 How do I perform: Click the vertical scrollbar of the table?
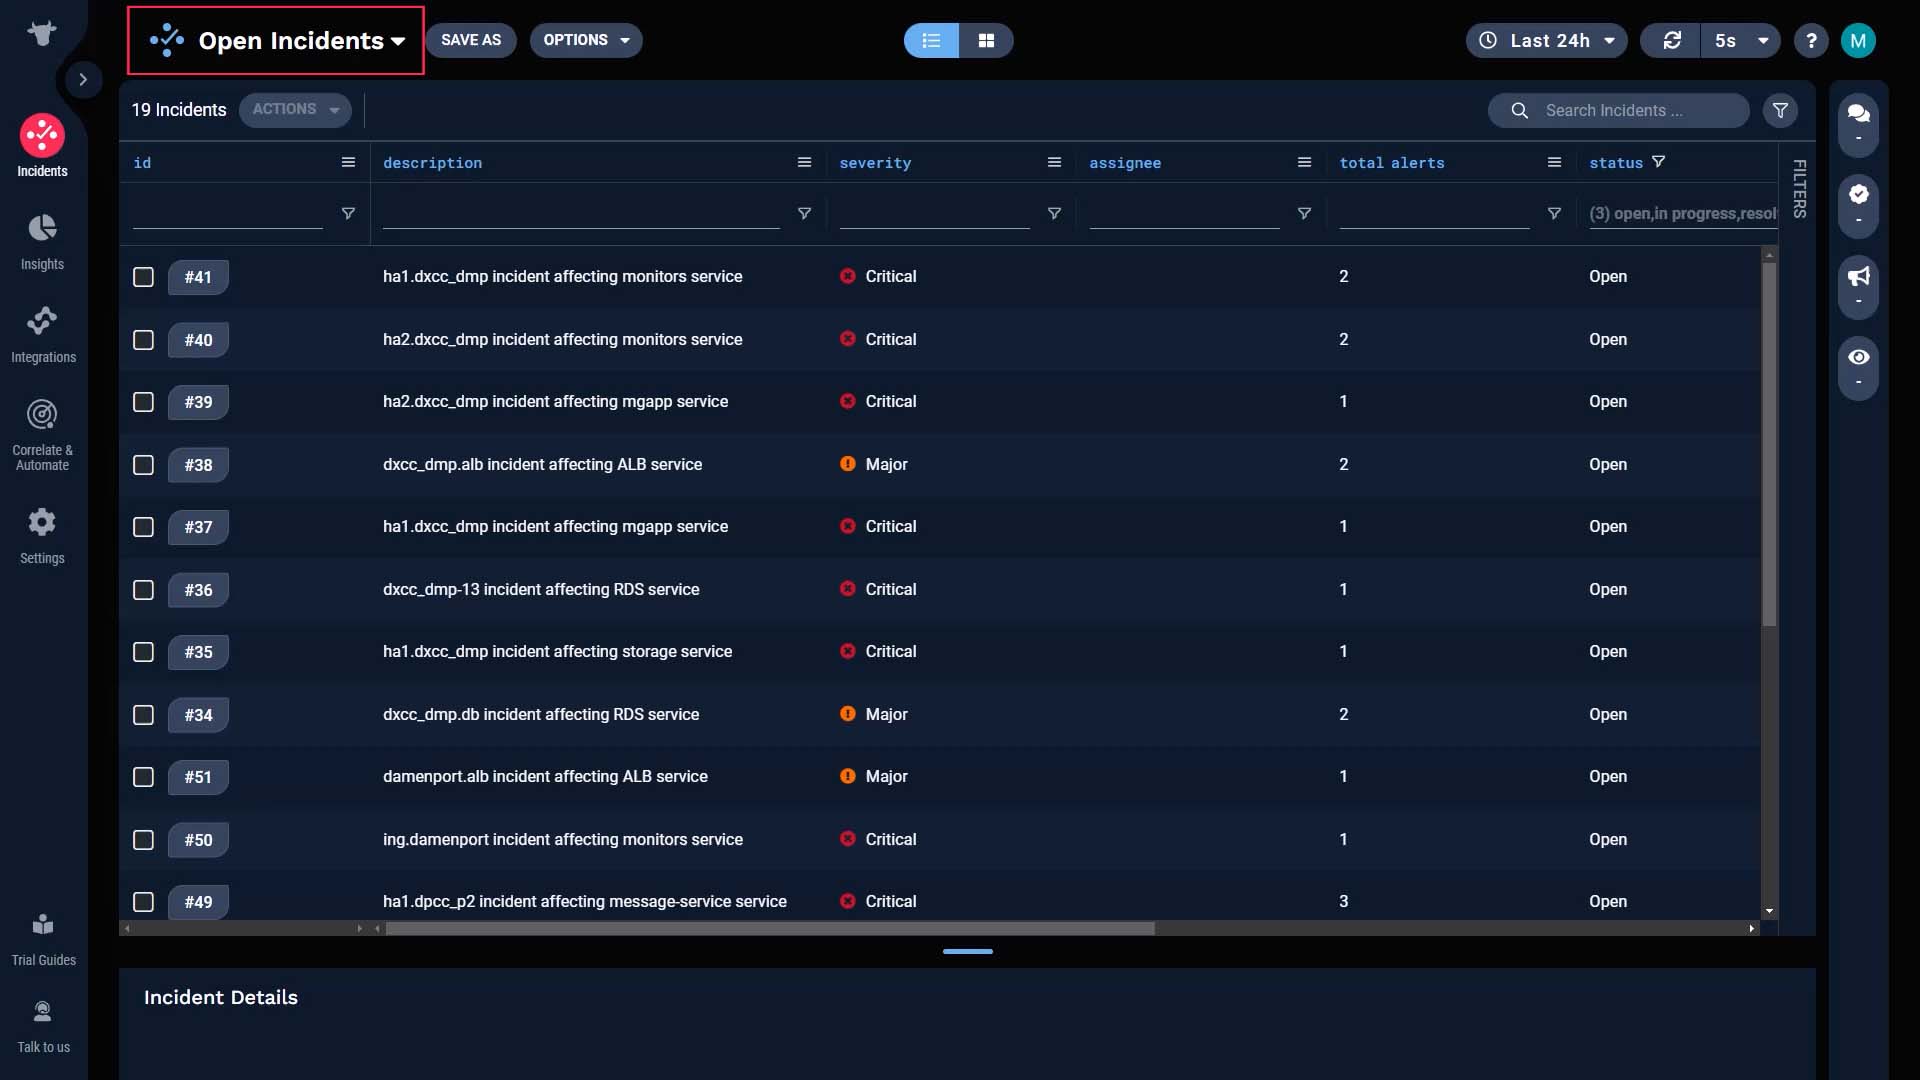(1769, 445)
